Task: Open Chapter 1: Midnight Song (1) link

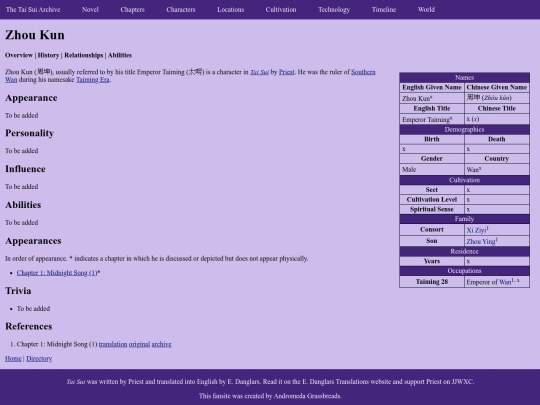Action: [57, 273]
